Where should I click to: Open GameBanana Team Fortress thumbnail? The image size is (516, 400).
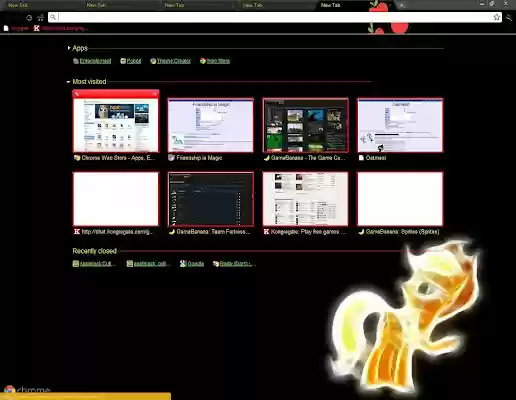pyautogui.click(x=211, y=199)
